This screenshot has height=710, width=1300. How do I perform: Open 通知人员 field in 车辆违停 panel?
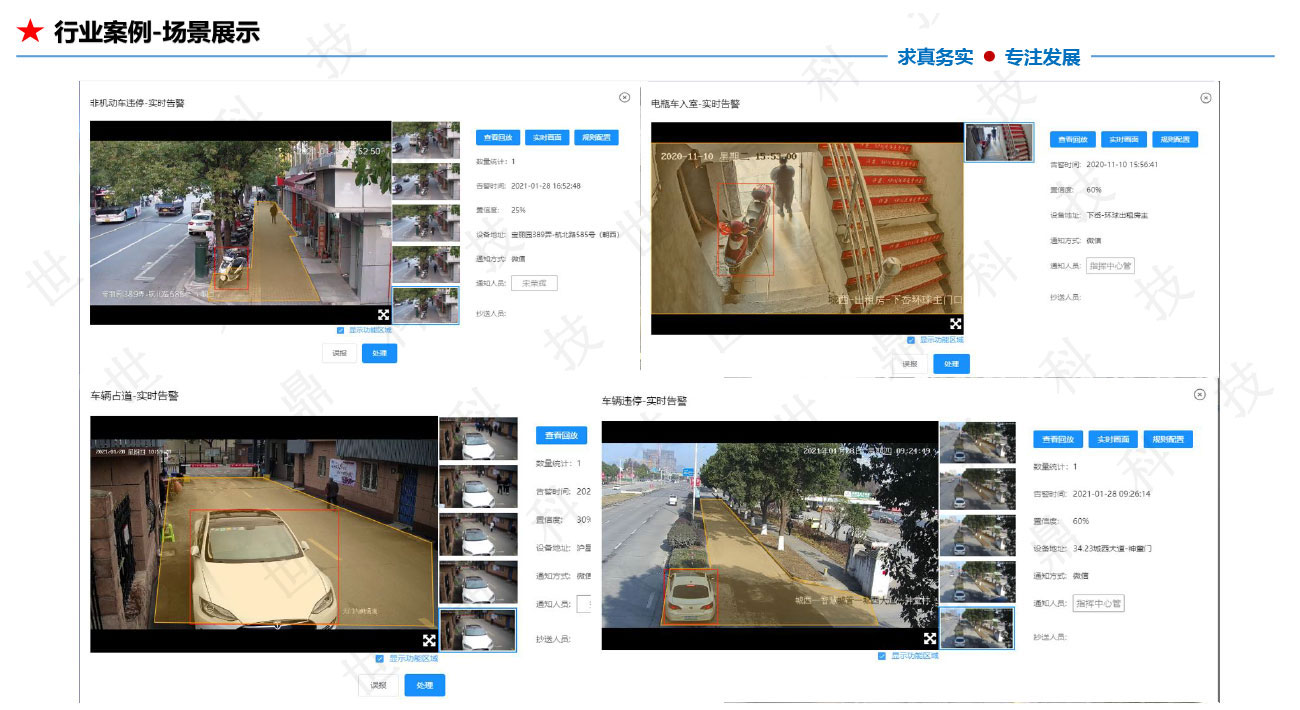(1098, 603)
